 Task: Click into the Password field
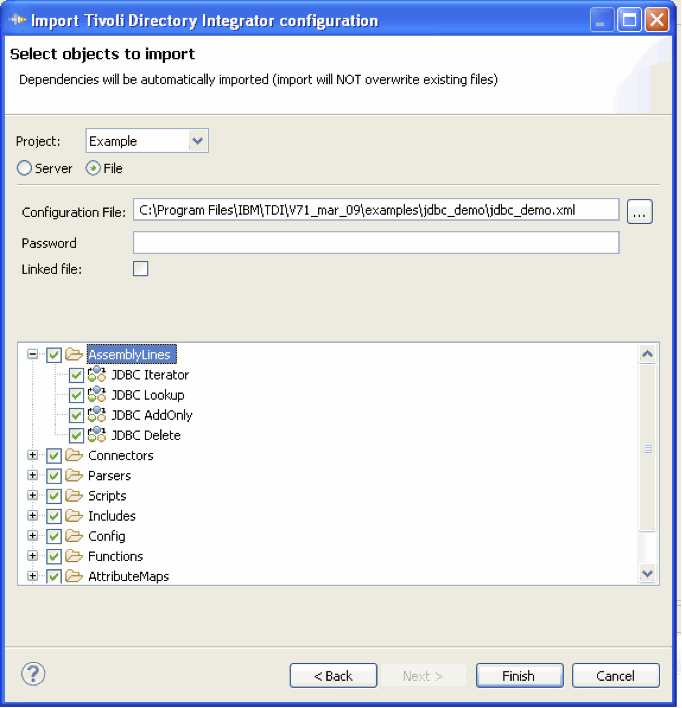pyautogui.click(x=376, y=243)
